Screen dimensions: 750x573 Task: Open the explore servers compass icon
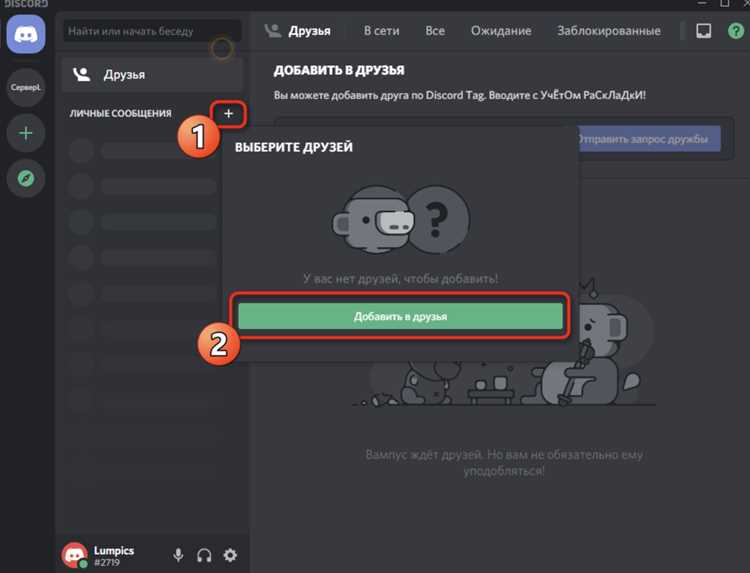pyautogui.click(x=26, y=178)
